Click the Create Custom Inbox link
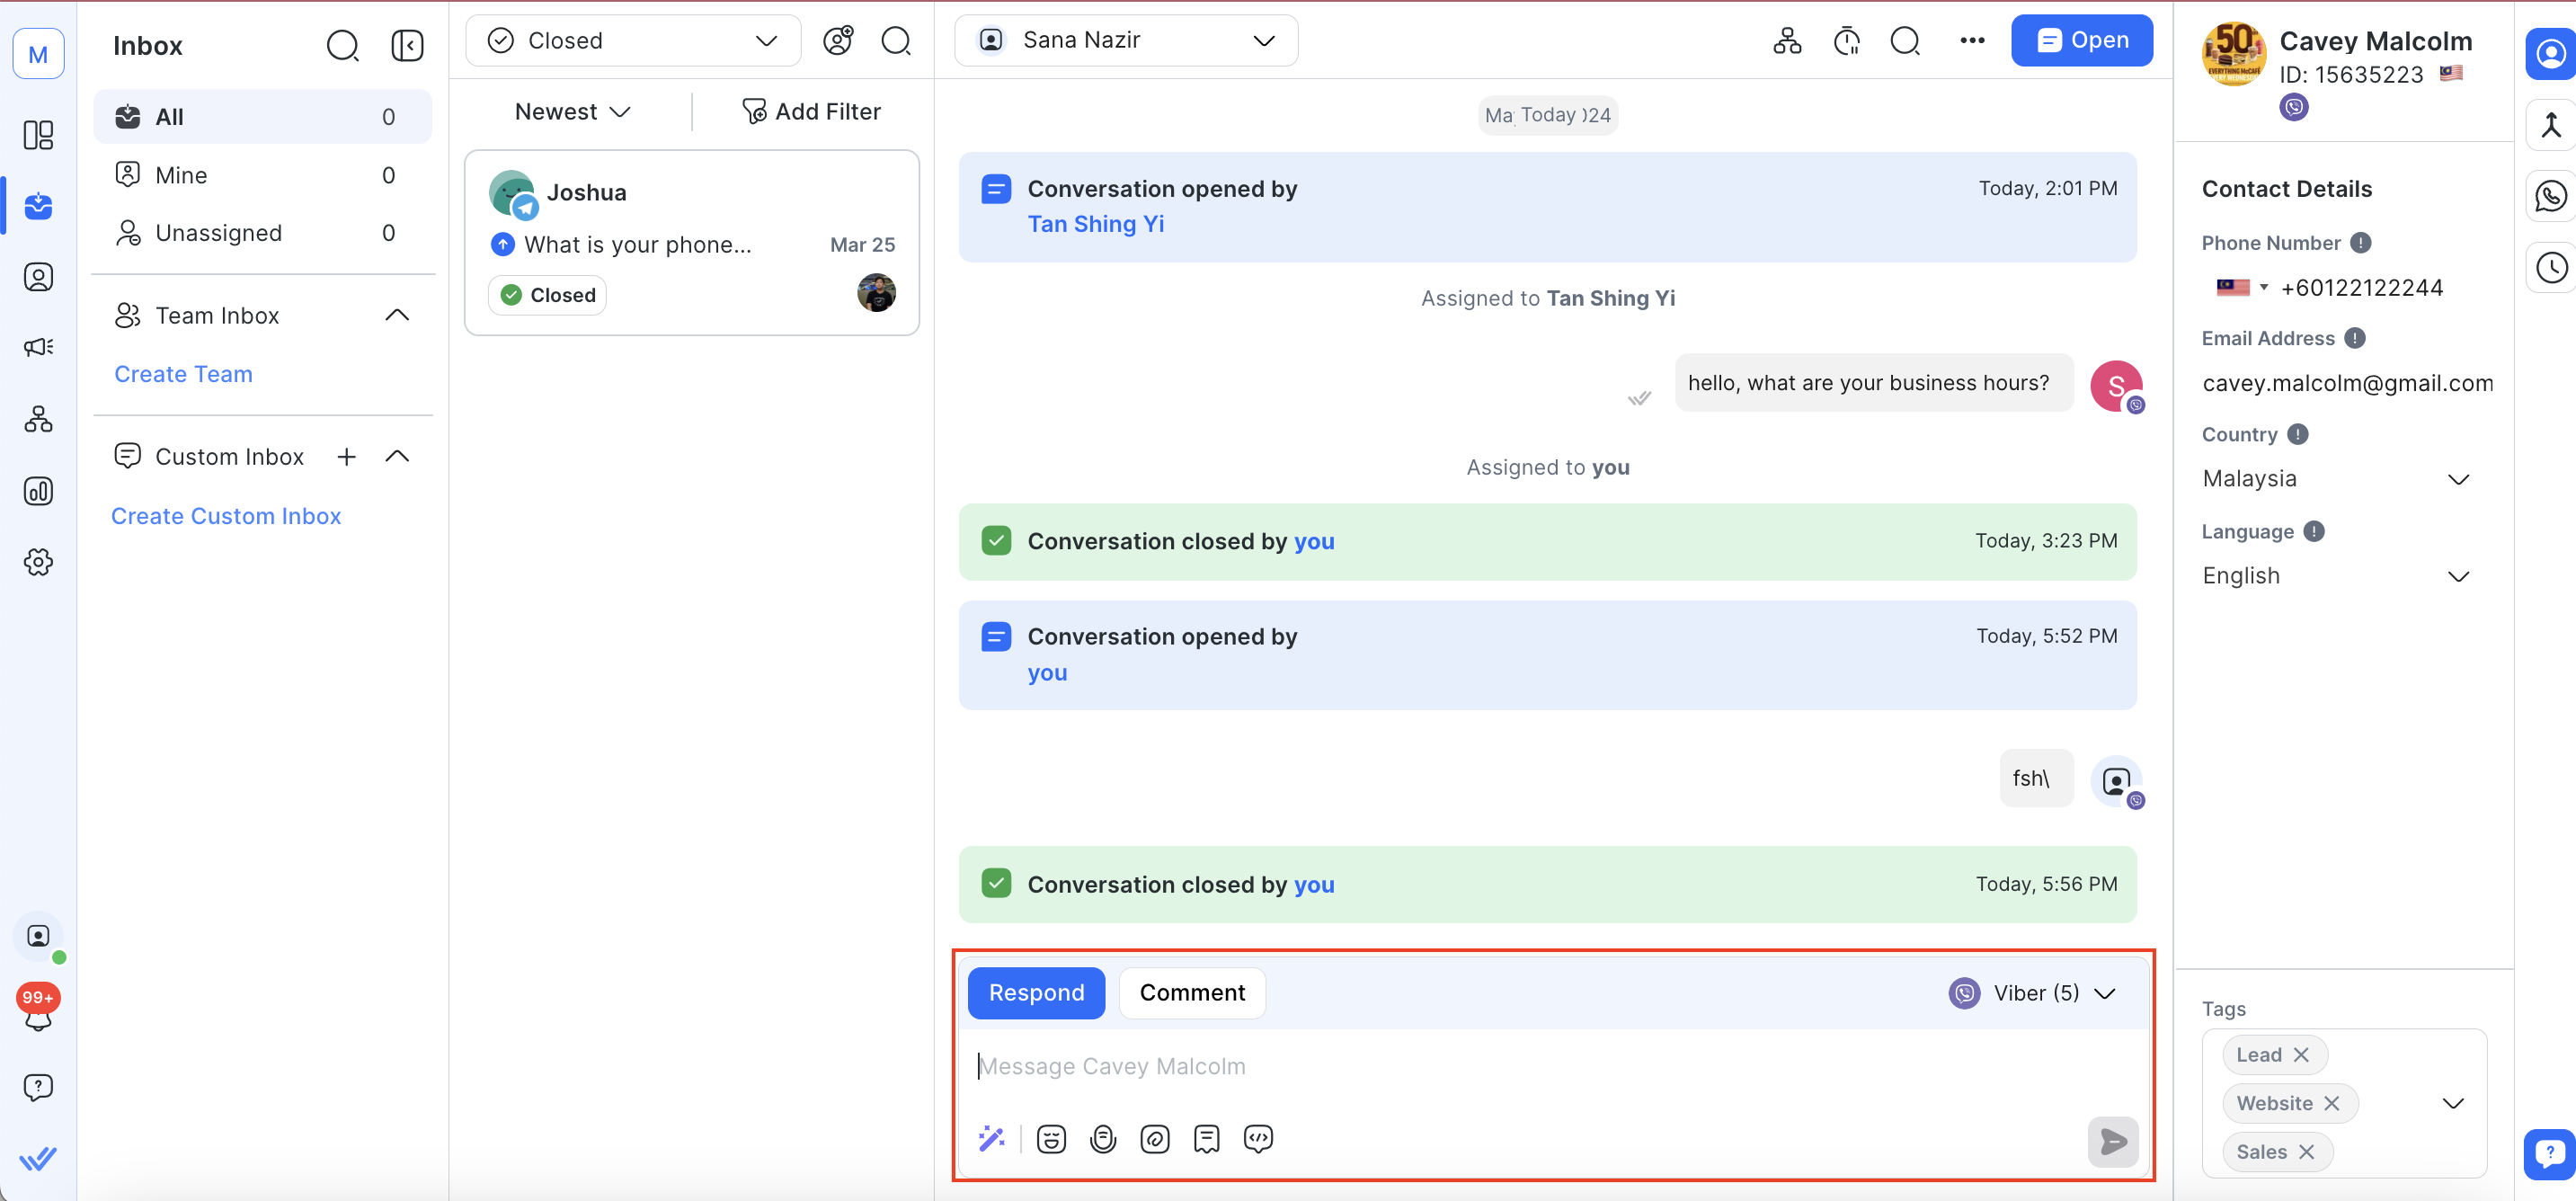The image size is (2576, 1201). coord(226,516)
